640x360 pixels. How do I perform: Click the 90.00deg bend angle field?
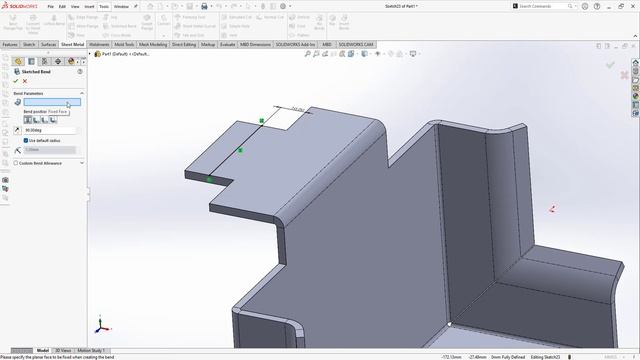[50, 130]
